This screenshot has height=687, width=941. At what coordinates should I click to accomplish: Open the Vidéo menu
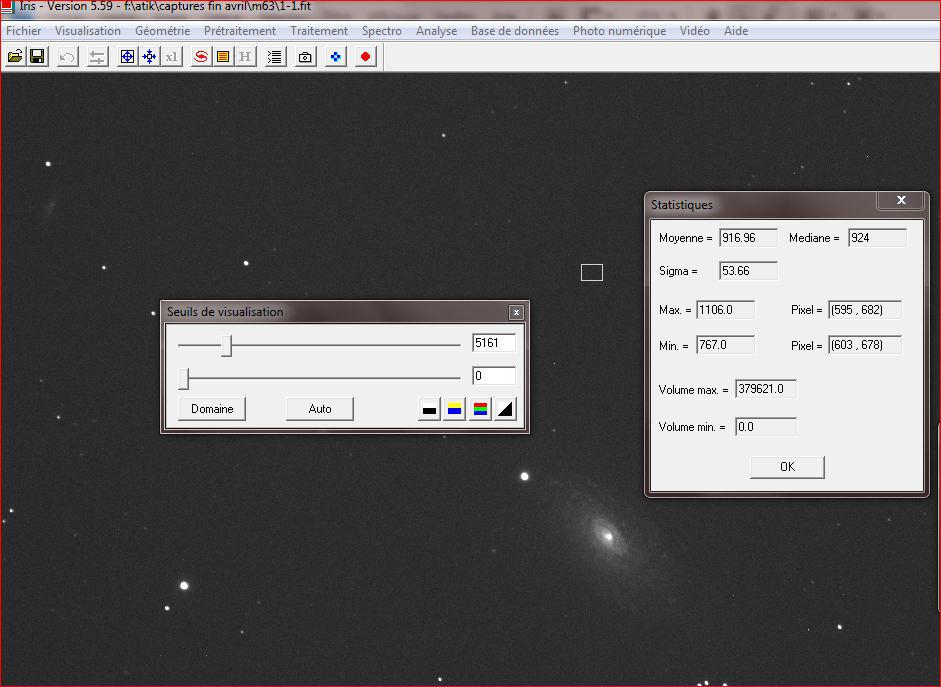694,31
